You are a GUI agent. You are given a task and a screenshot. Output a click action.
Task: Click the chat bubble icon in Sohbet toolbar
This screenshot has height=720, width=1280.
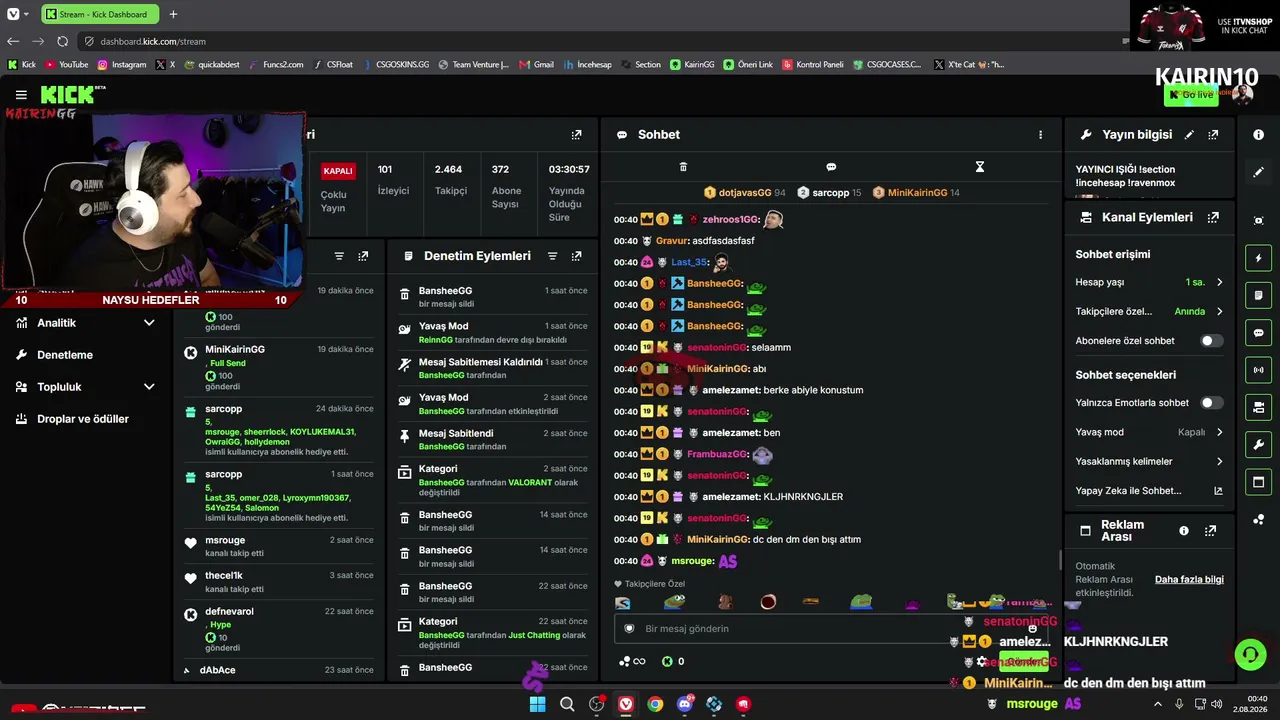click(831, 167)
